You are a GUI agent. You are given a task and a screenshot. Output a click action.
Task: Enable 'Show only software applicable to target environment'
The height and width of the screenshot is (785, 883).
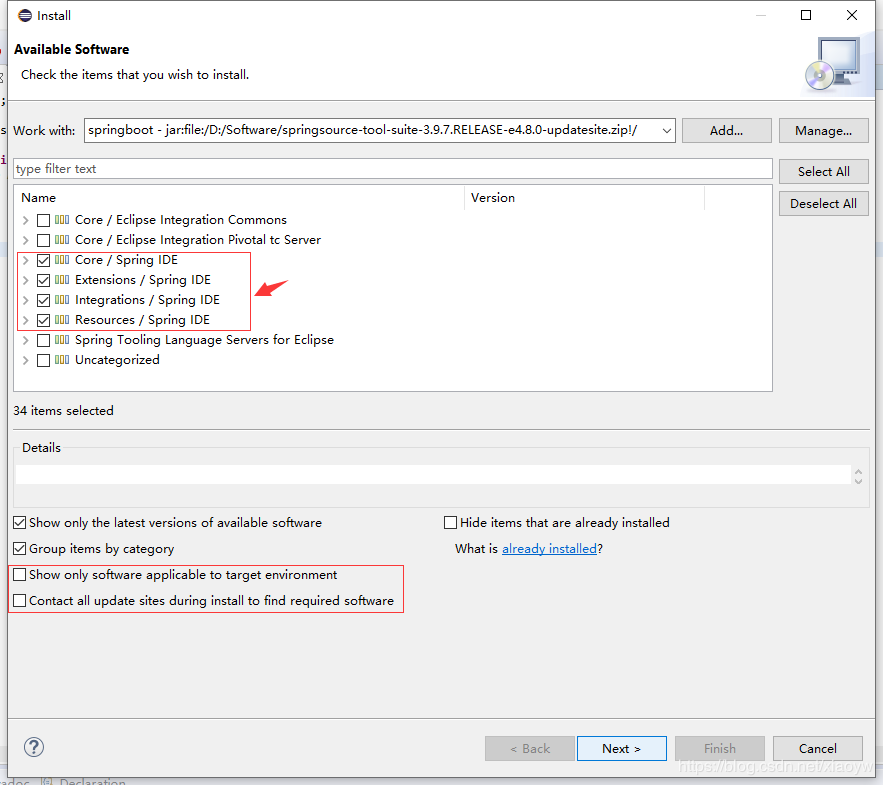pos(19,575)
